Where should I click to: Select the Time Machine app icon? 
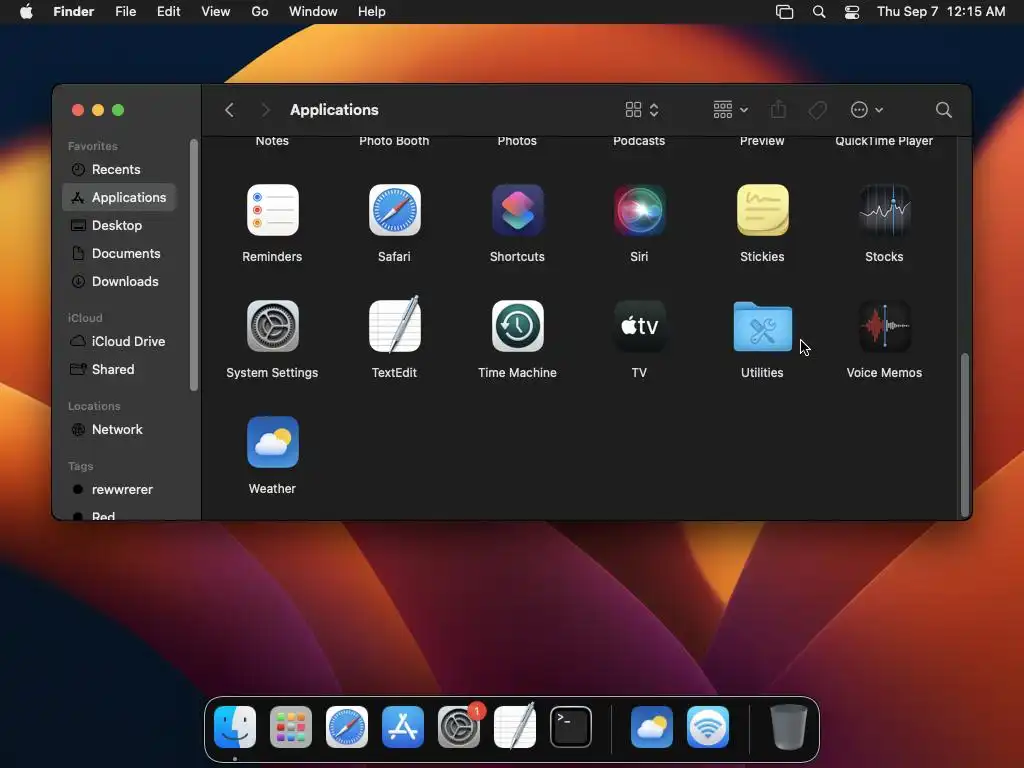(x=517, y=326)
